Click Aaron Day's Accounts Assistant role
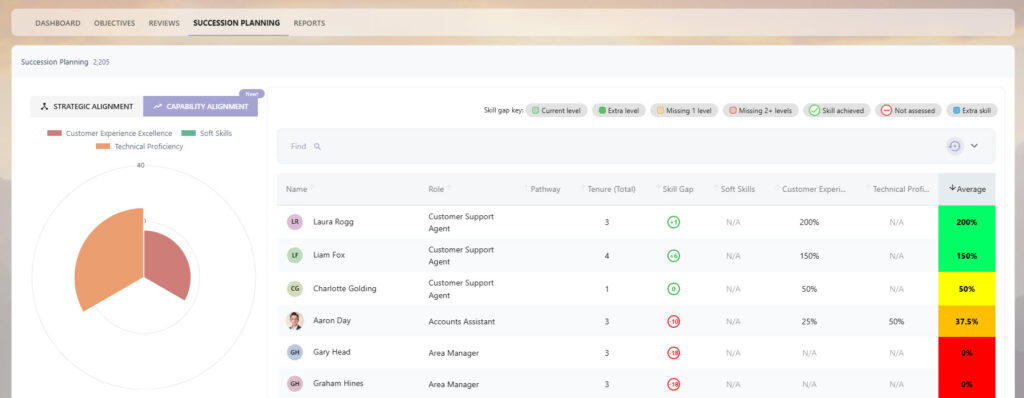The width and height of the screenshot is (1024, 398). point(462,322)
